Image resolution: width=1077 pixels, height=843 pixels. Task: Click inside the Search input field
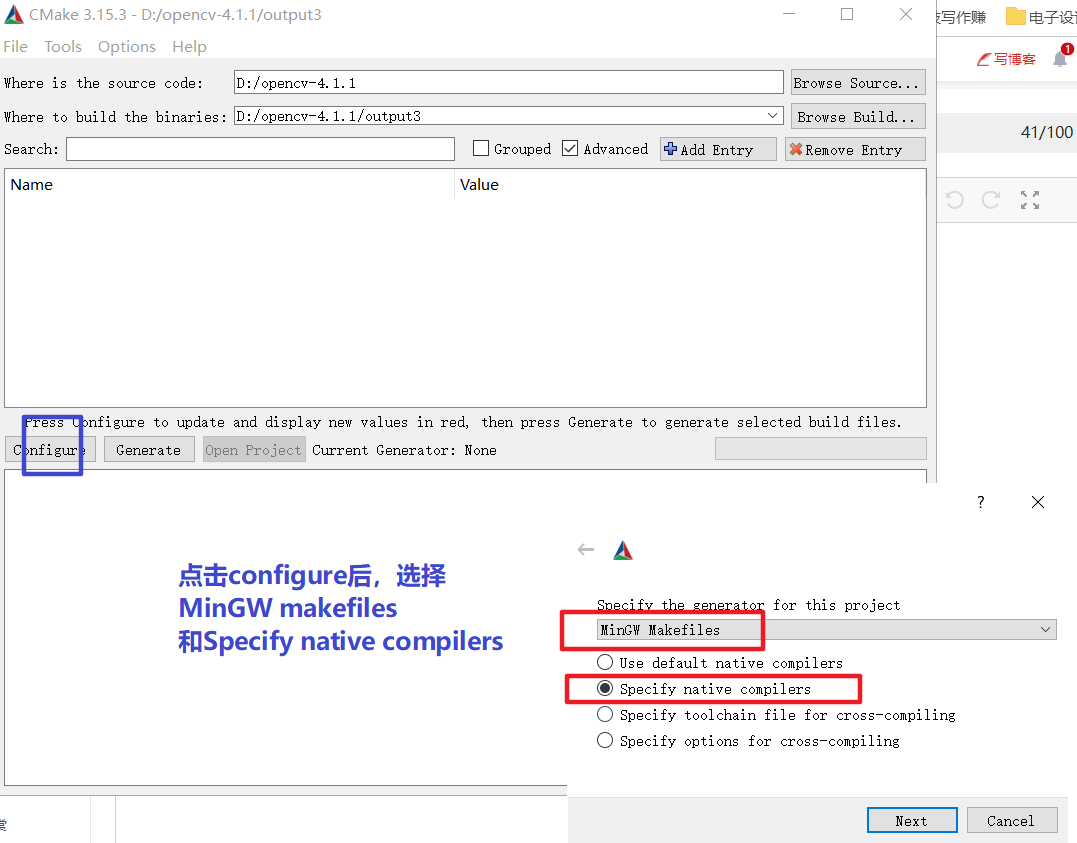coord(260,148)
